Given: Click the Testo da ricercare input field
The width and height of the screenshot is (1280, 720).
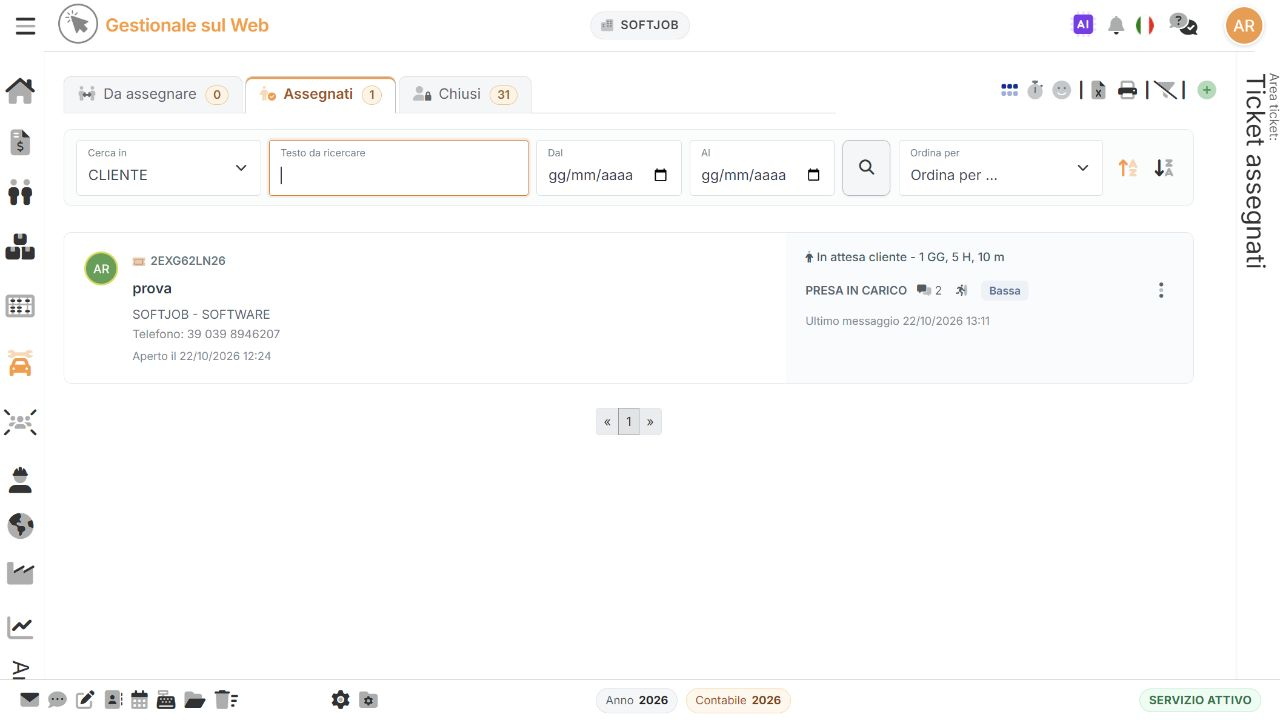Looking at the screenshot, I should tap(399, 167).
